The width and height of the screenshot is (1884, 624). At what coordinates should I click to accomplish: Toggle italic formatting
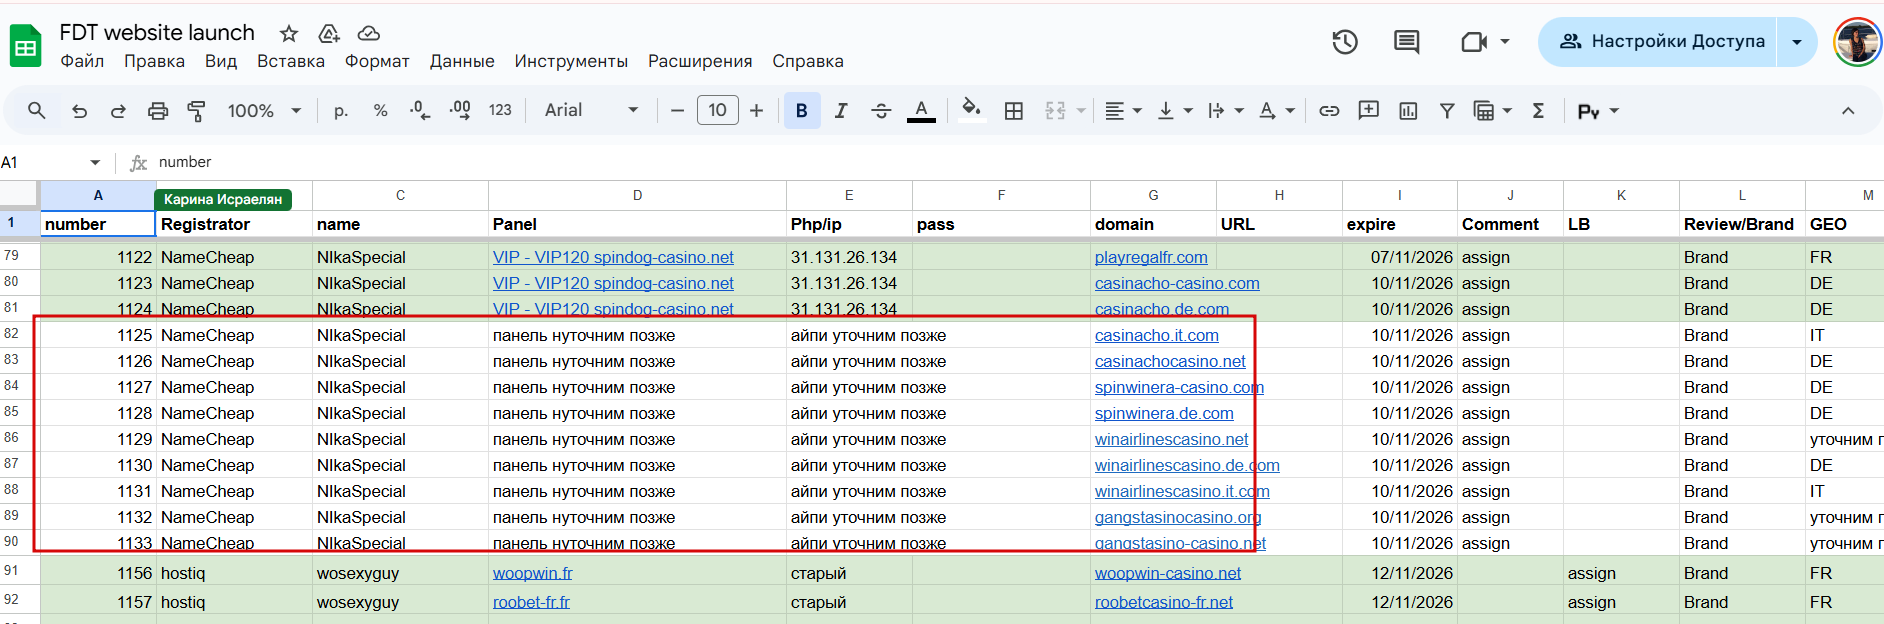[841, 111]
